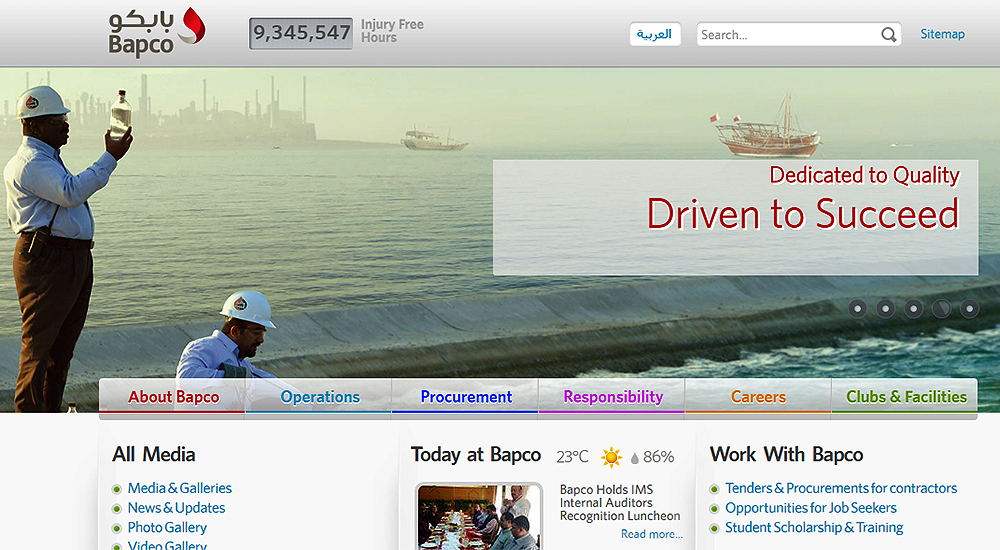Viewport: 1000px width, 550px height.
Task: Select the third slideshow dot
Action: click(914, 309)
